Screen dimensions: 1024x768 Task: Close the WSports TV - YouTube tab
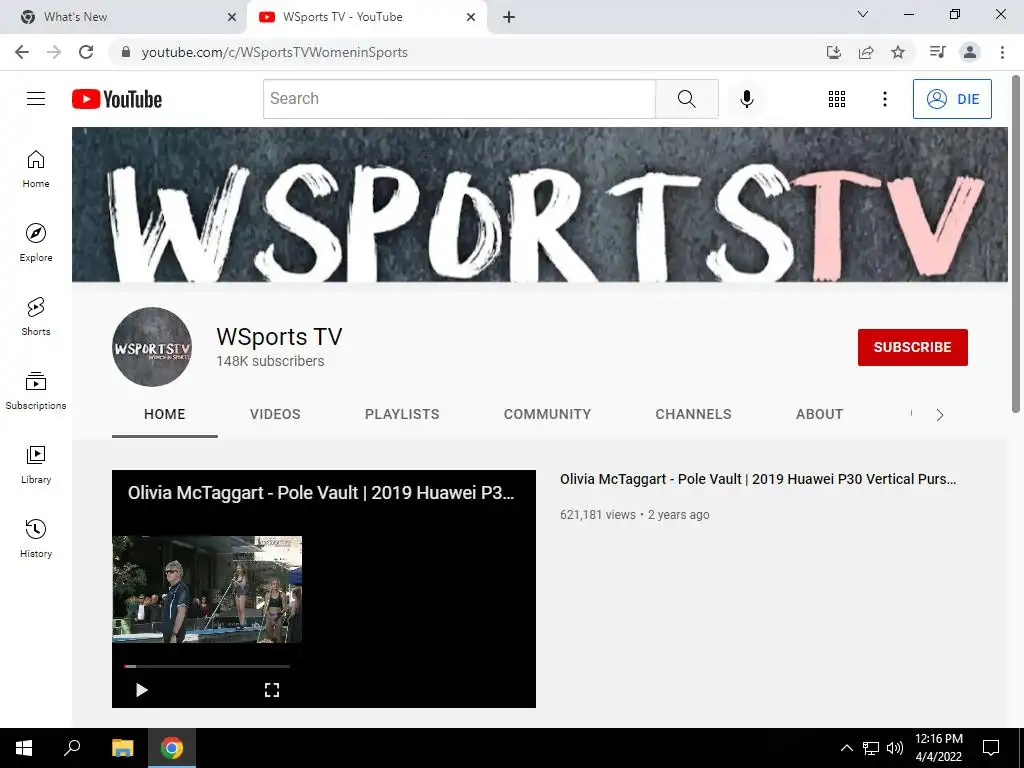471,17
